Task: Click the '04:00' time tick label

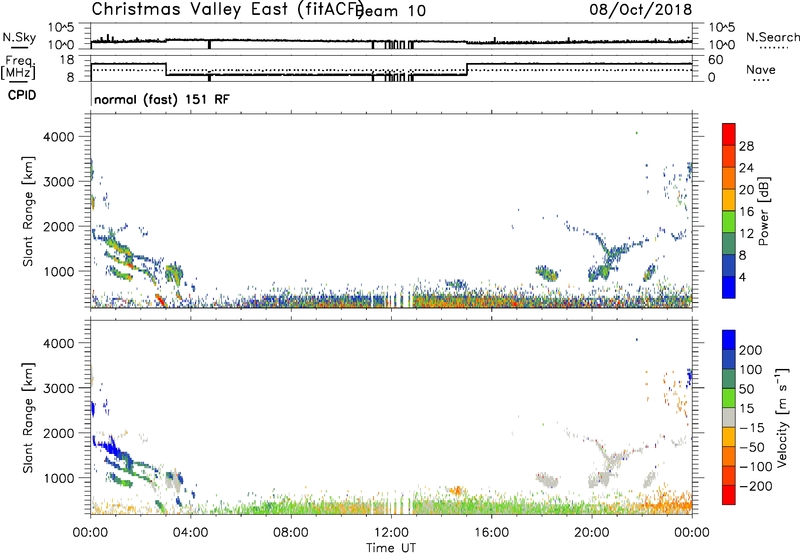Action: (191, 533)
